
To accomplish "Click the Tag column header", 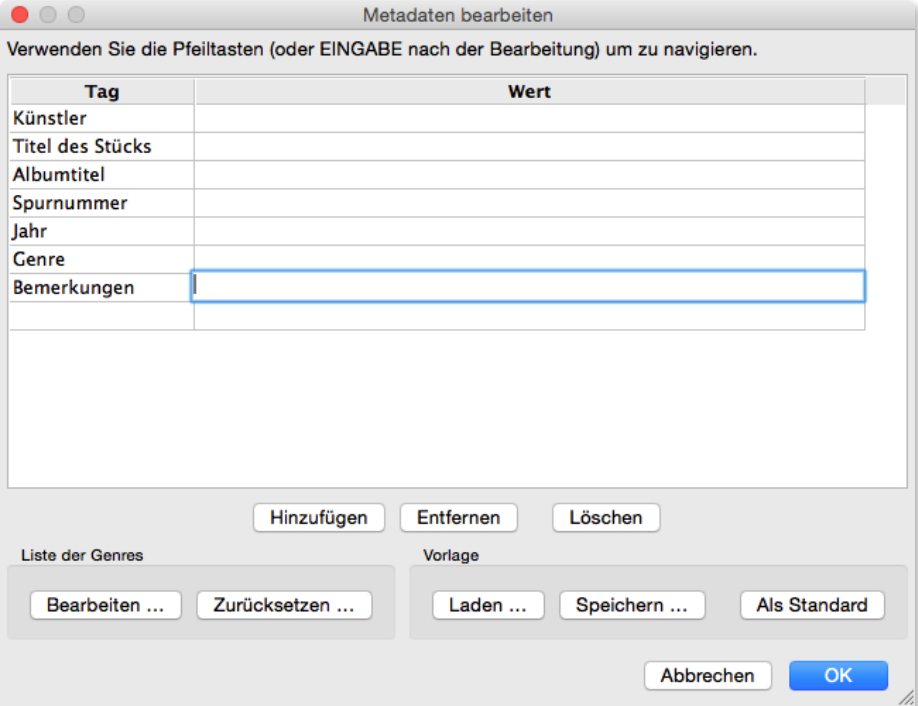I will coord(102,92).
